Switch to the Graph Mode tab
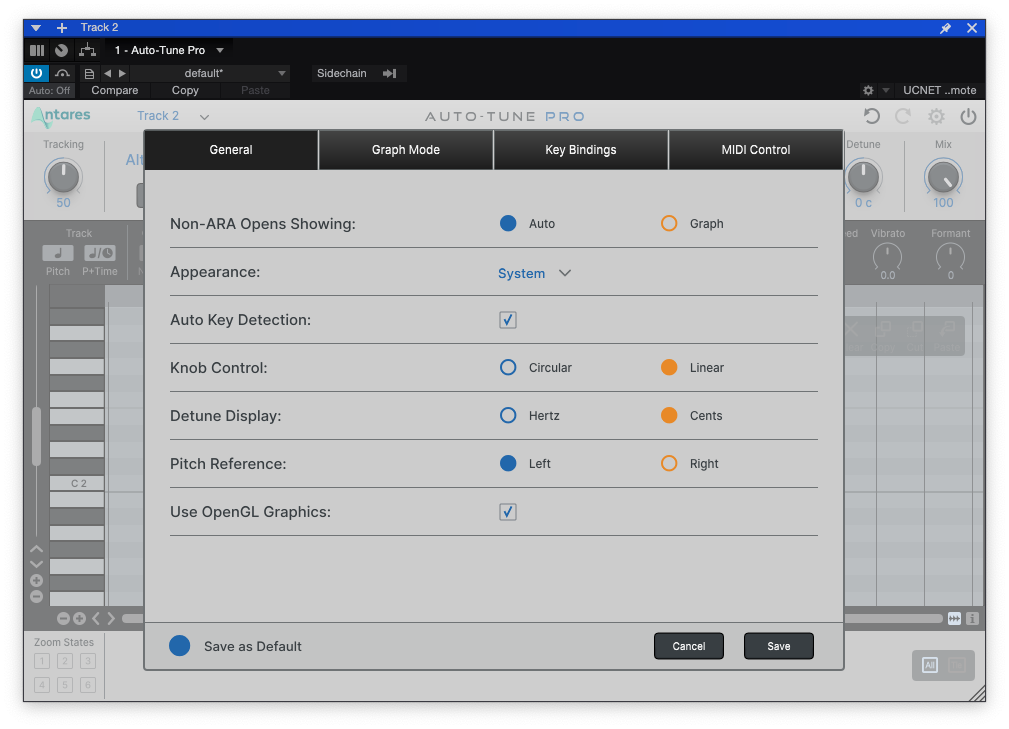Screen dimensions: 1009x729 click(406, 150)
